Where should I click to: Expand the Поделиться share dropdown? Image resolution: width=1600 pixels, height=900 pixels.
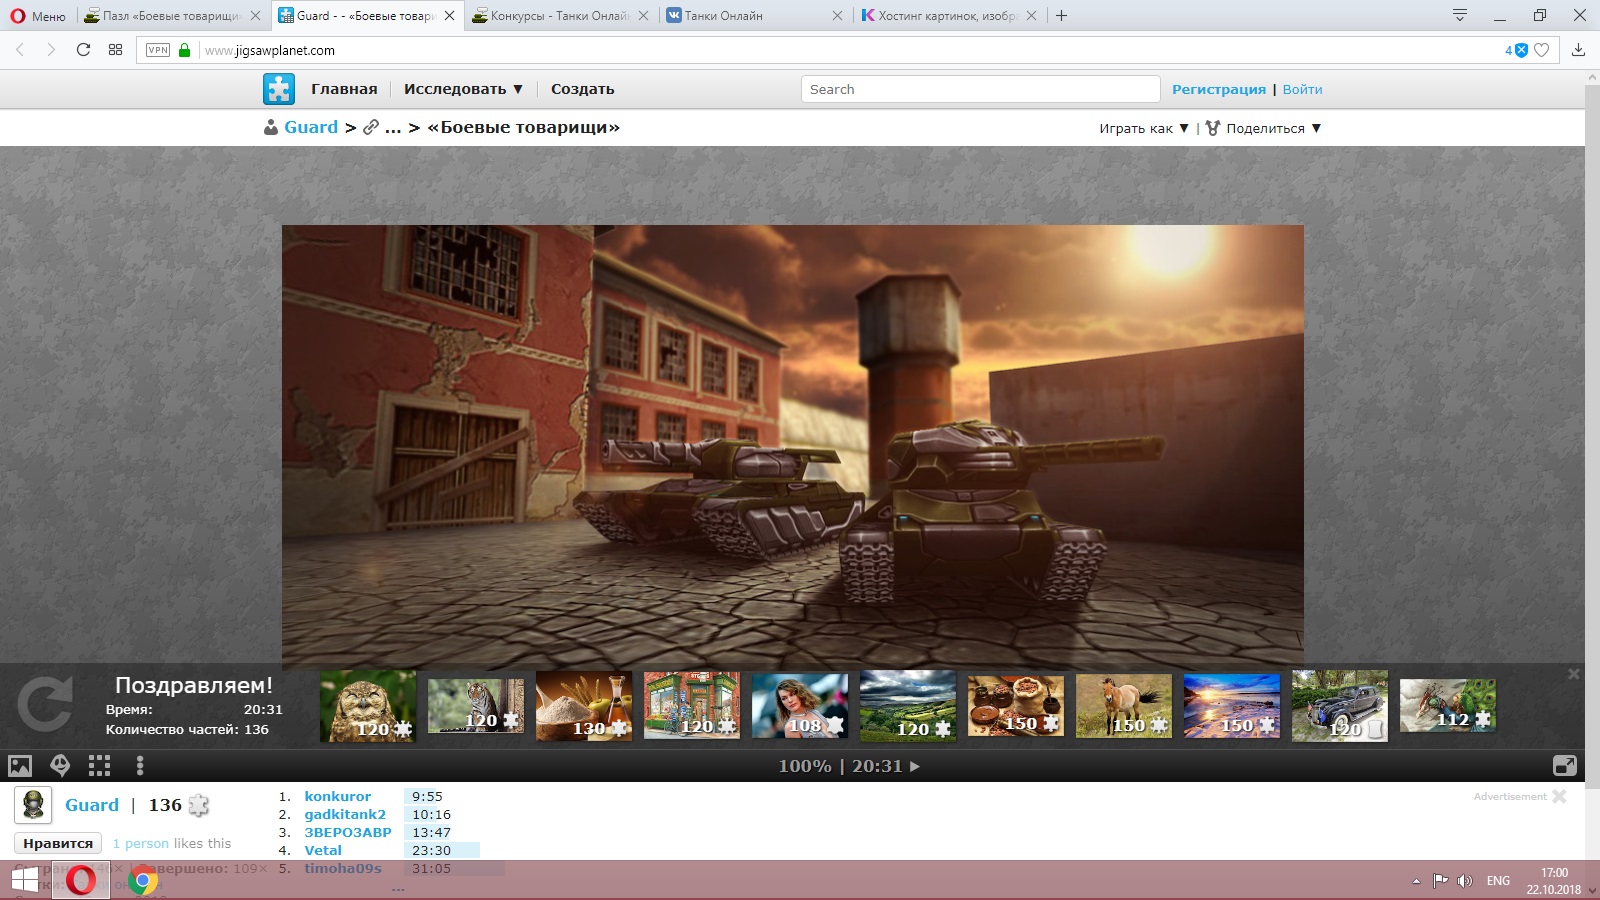(1264, 128)
